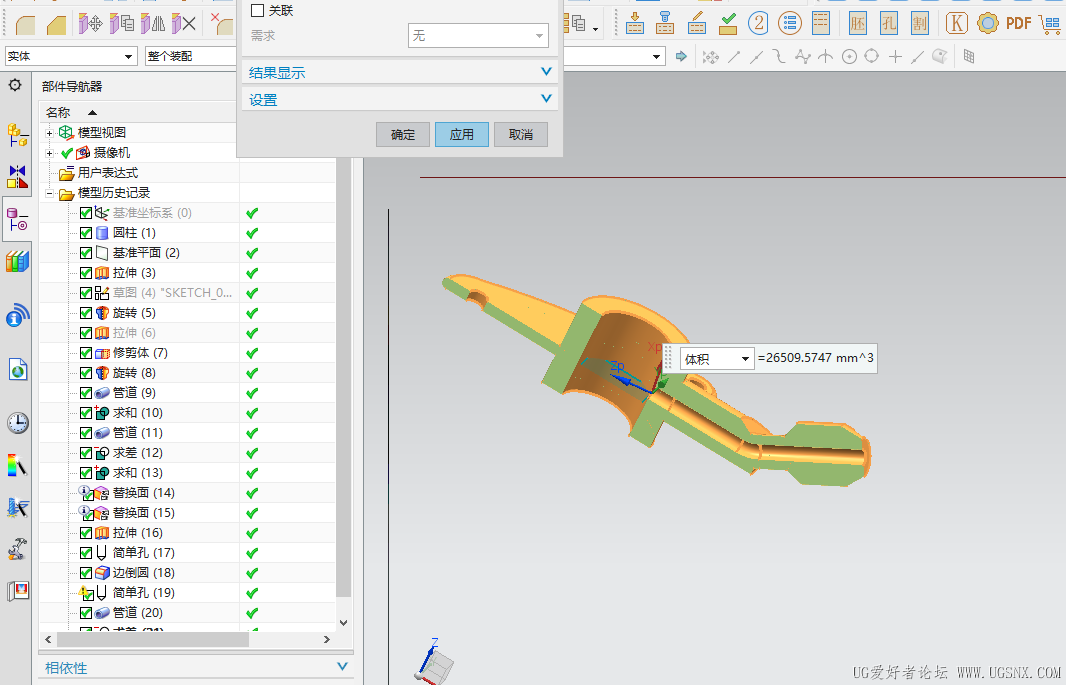Uncheck the 圆柱 (1) feature checkbox
This screenshot has height=685, width=1066.
[86, 233]
